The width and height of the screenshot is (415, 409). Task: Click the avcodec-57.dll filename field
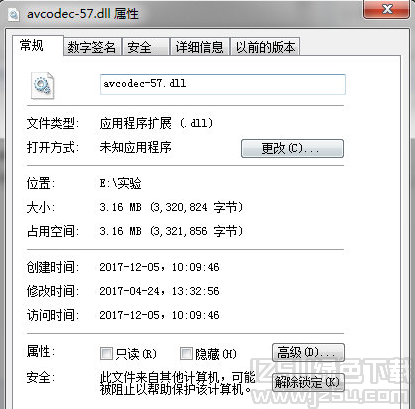pos(223,84)
